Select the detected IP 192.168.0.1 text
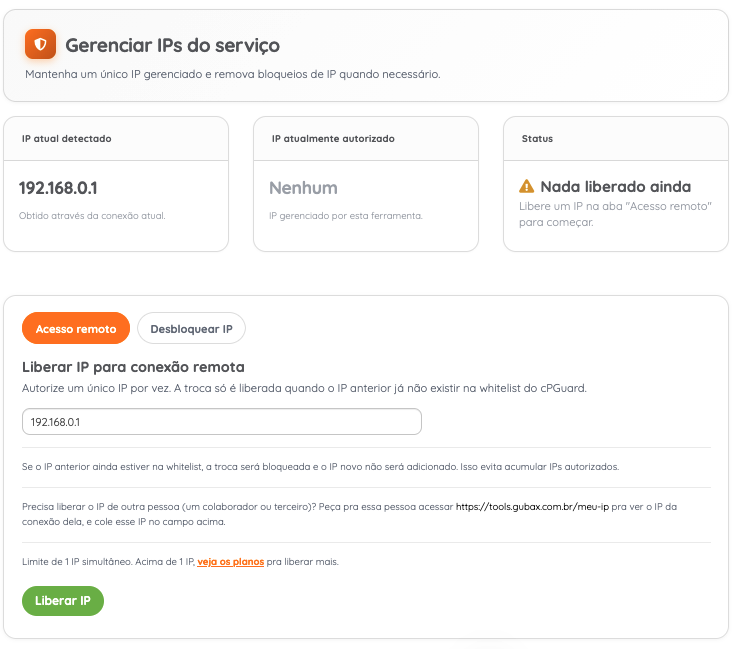The image size is (734, 649). (58, 188)
